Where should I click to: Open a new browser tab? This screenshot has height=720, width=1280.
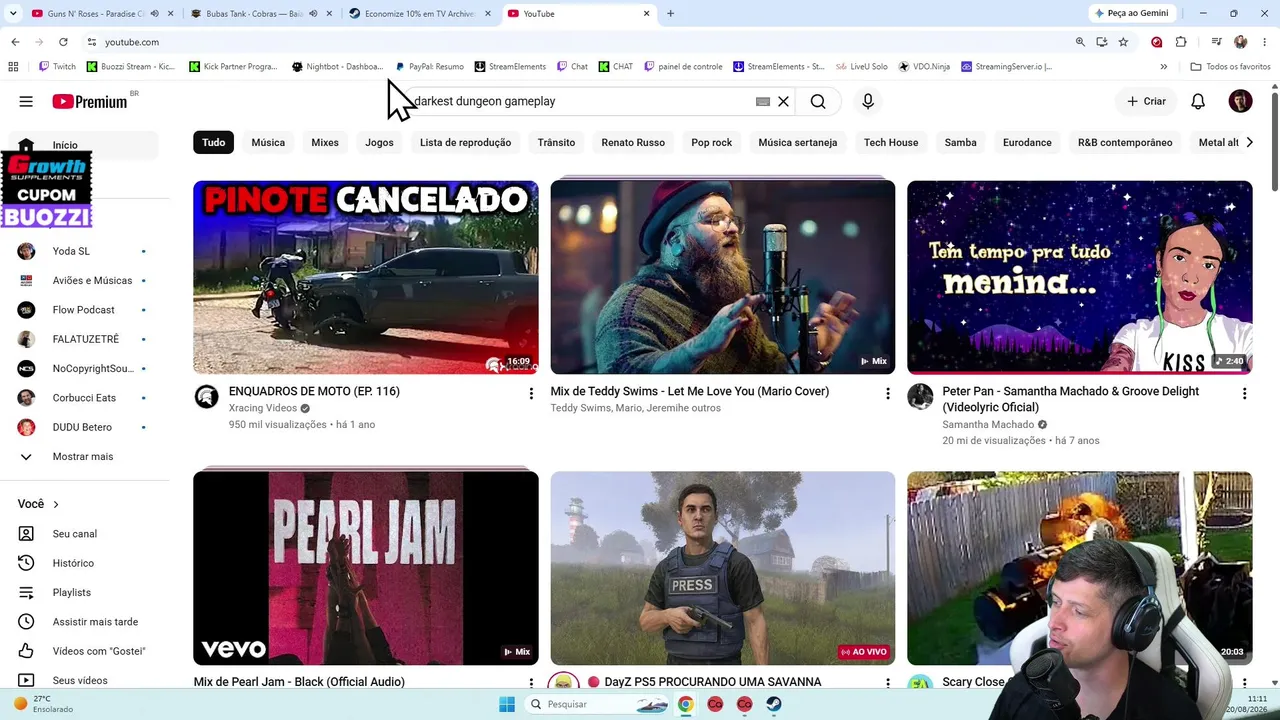click(670, 13)
